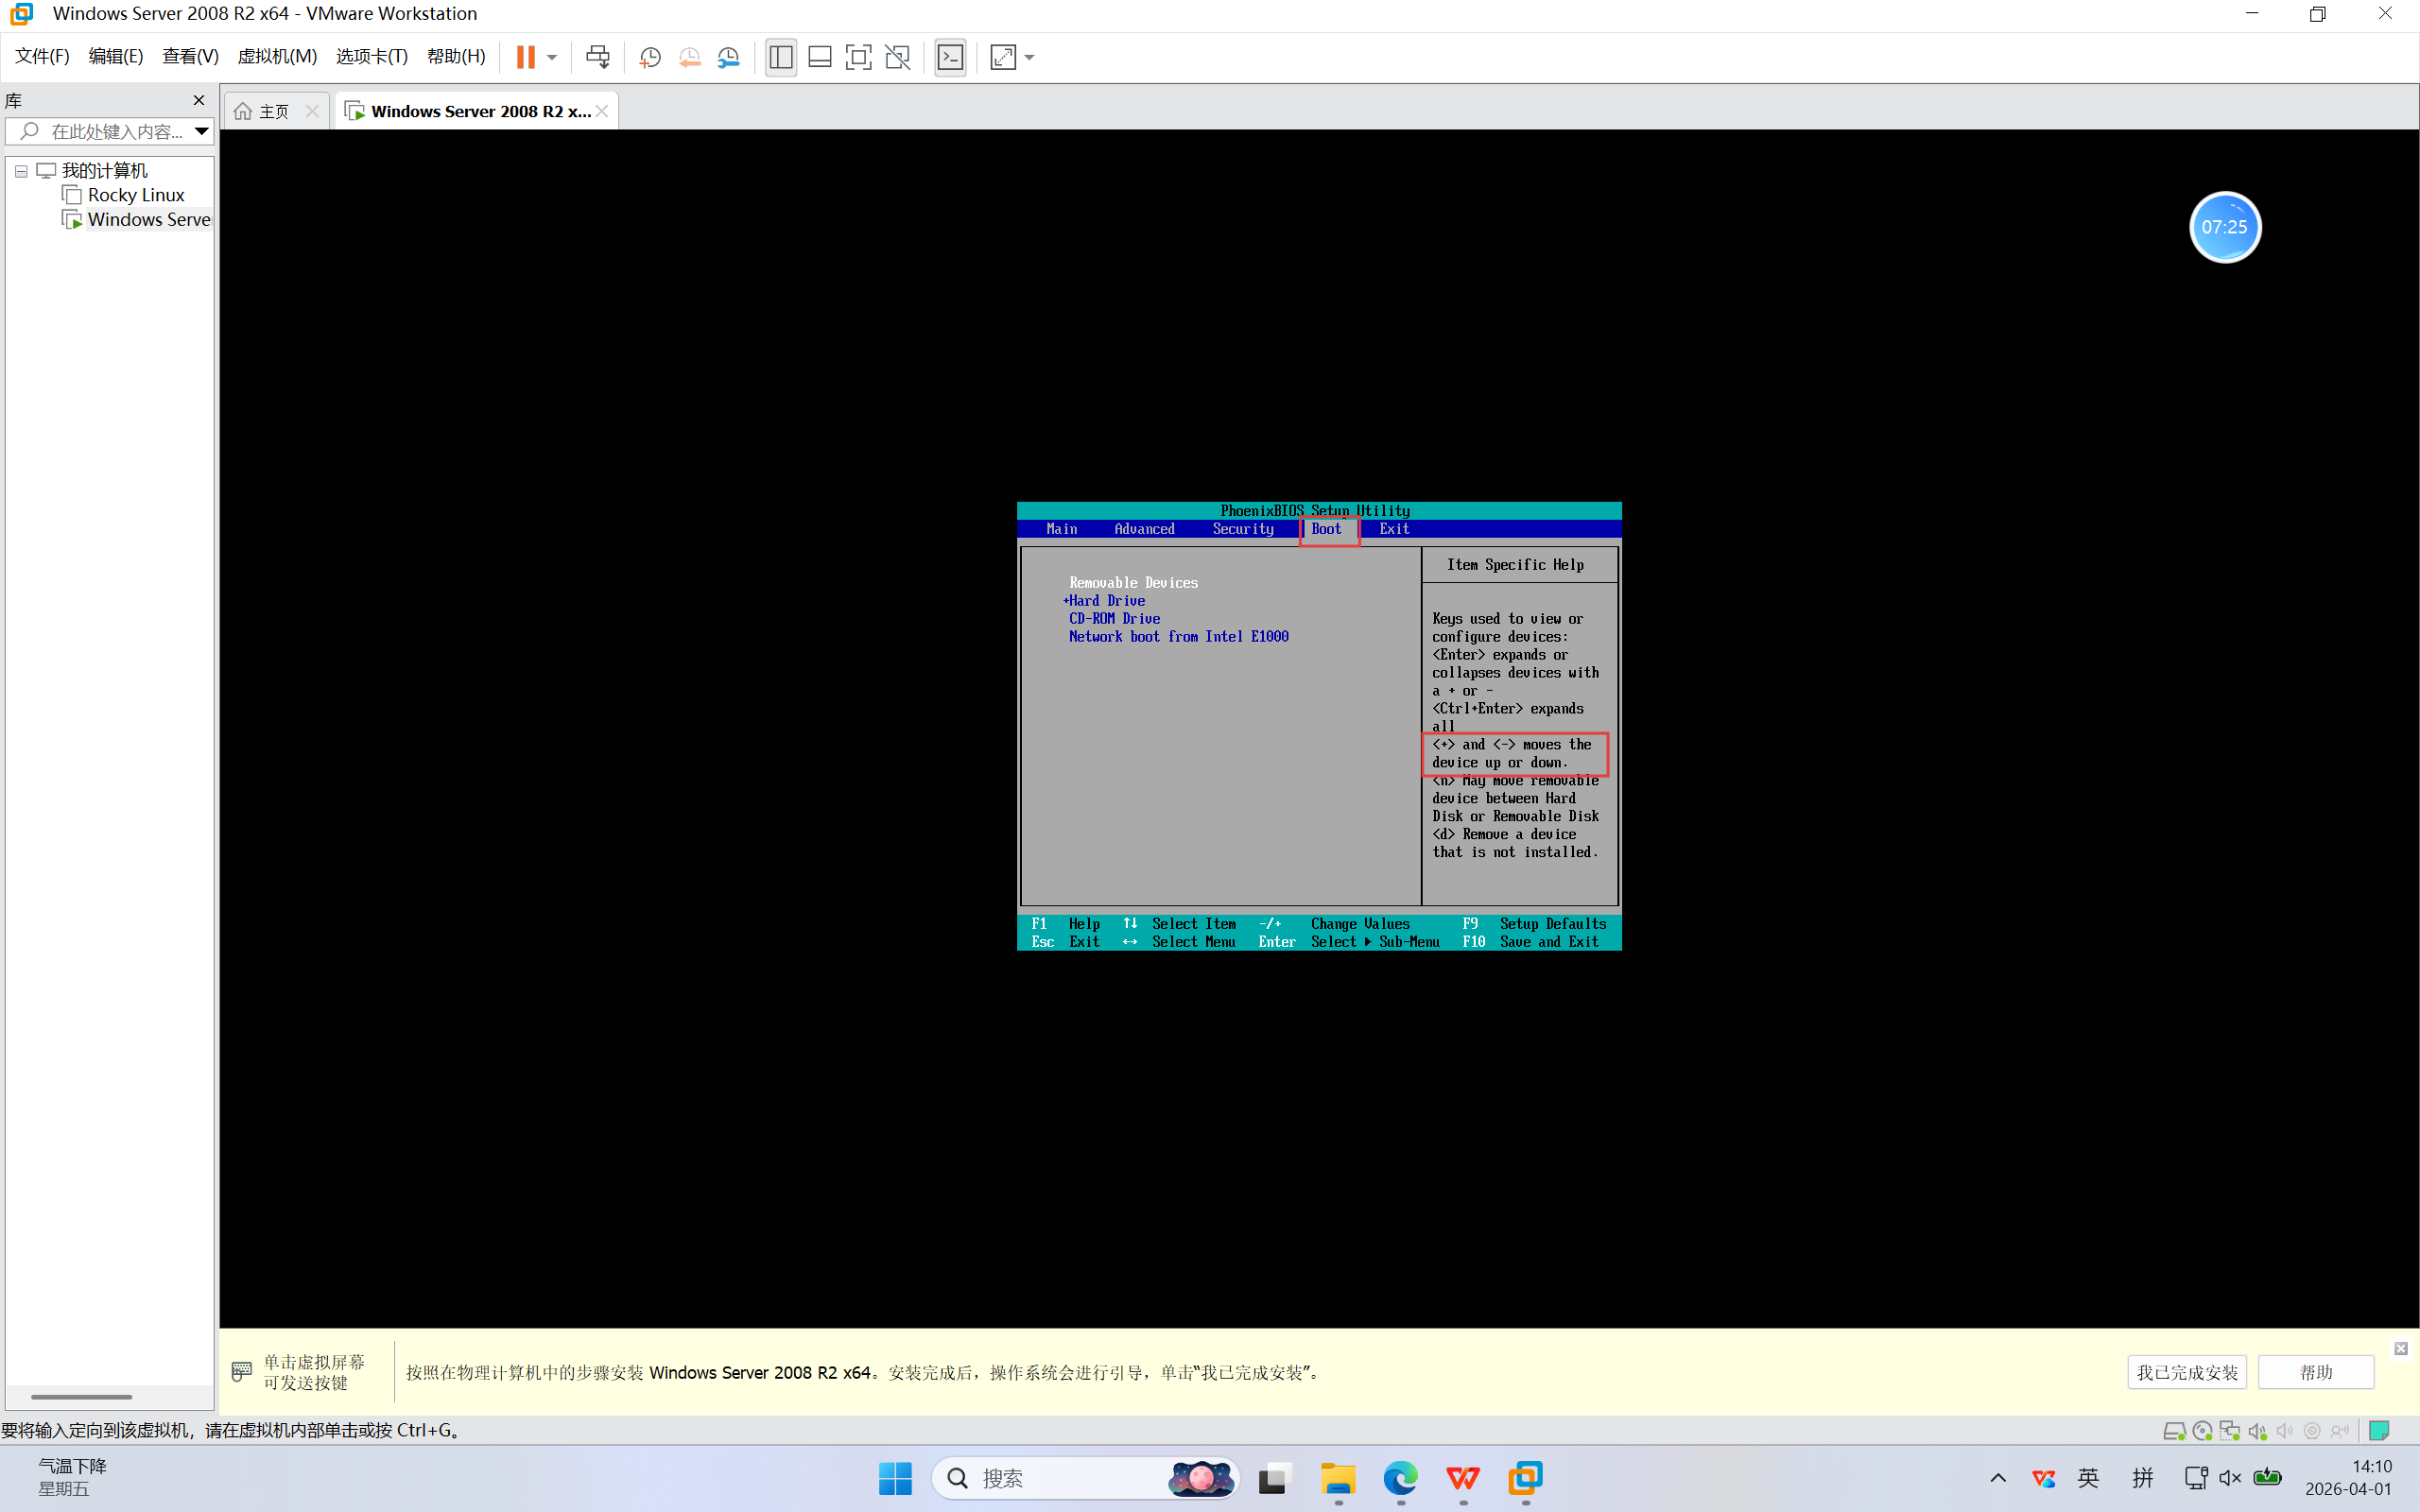
Task: Click the library search input field
Action: [x=115, y=131]
